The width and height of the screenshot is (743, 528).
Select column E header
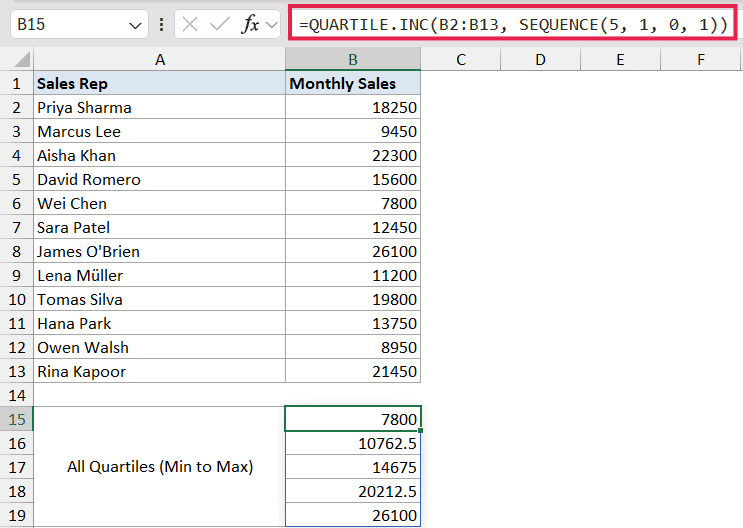click(620, 60)
